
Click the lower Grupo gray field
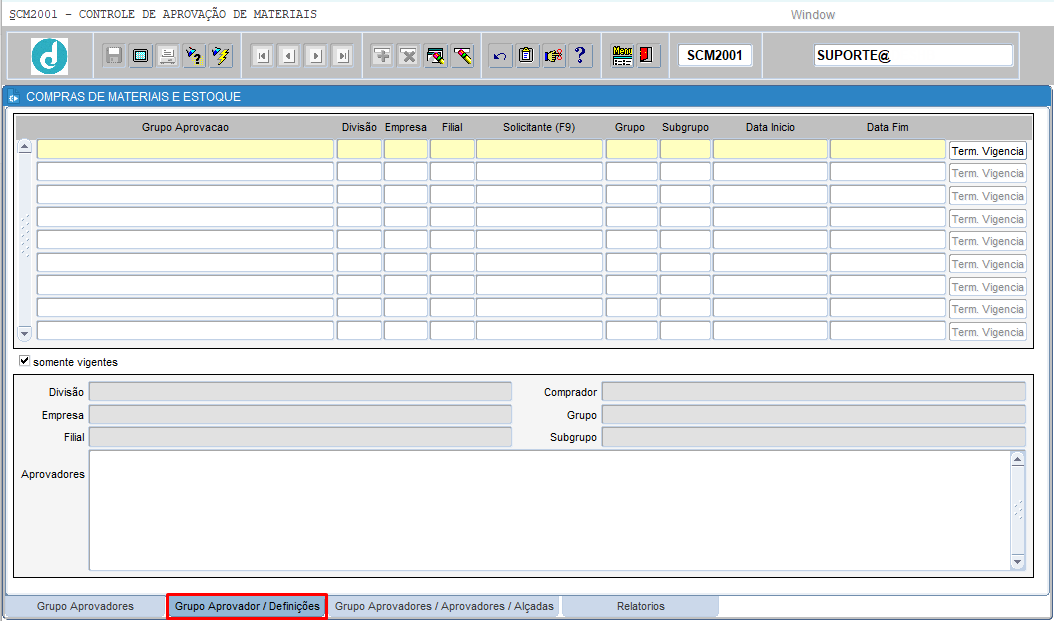(x=813, y=415)
